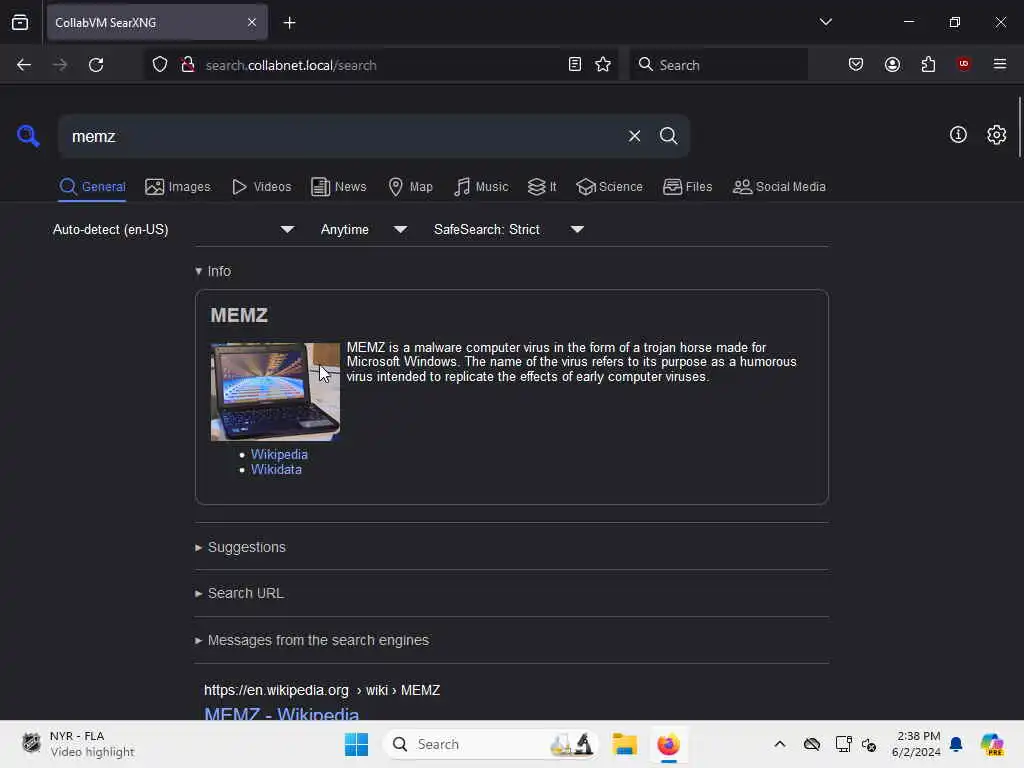The image size is (1024, 768).
Task: View site security lock info
Action: (x=188, y=65)
